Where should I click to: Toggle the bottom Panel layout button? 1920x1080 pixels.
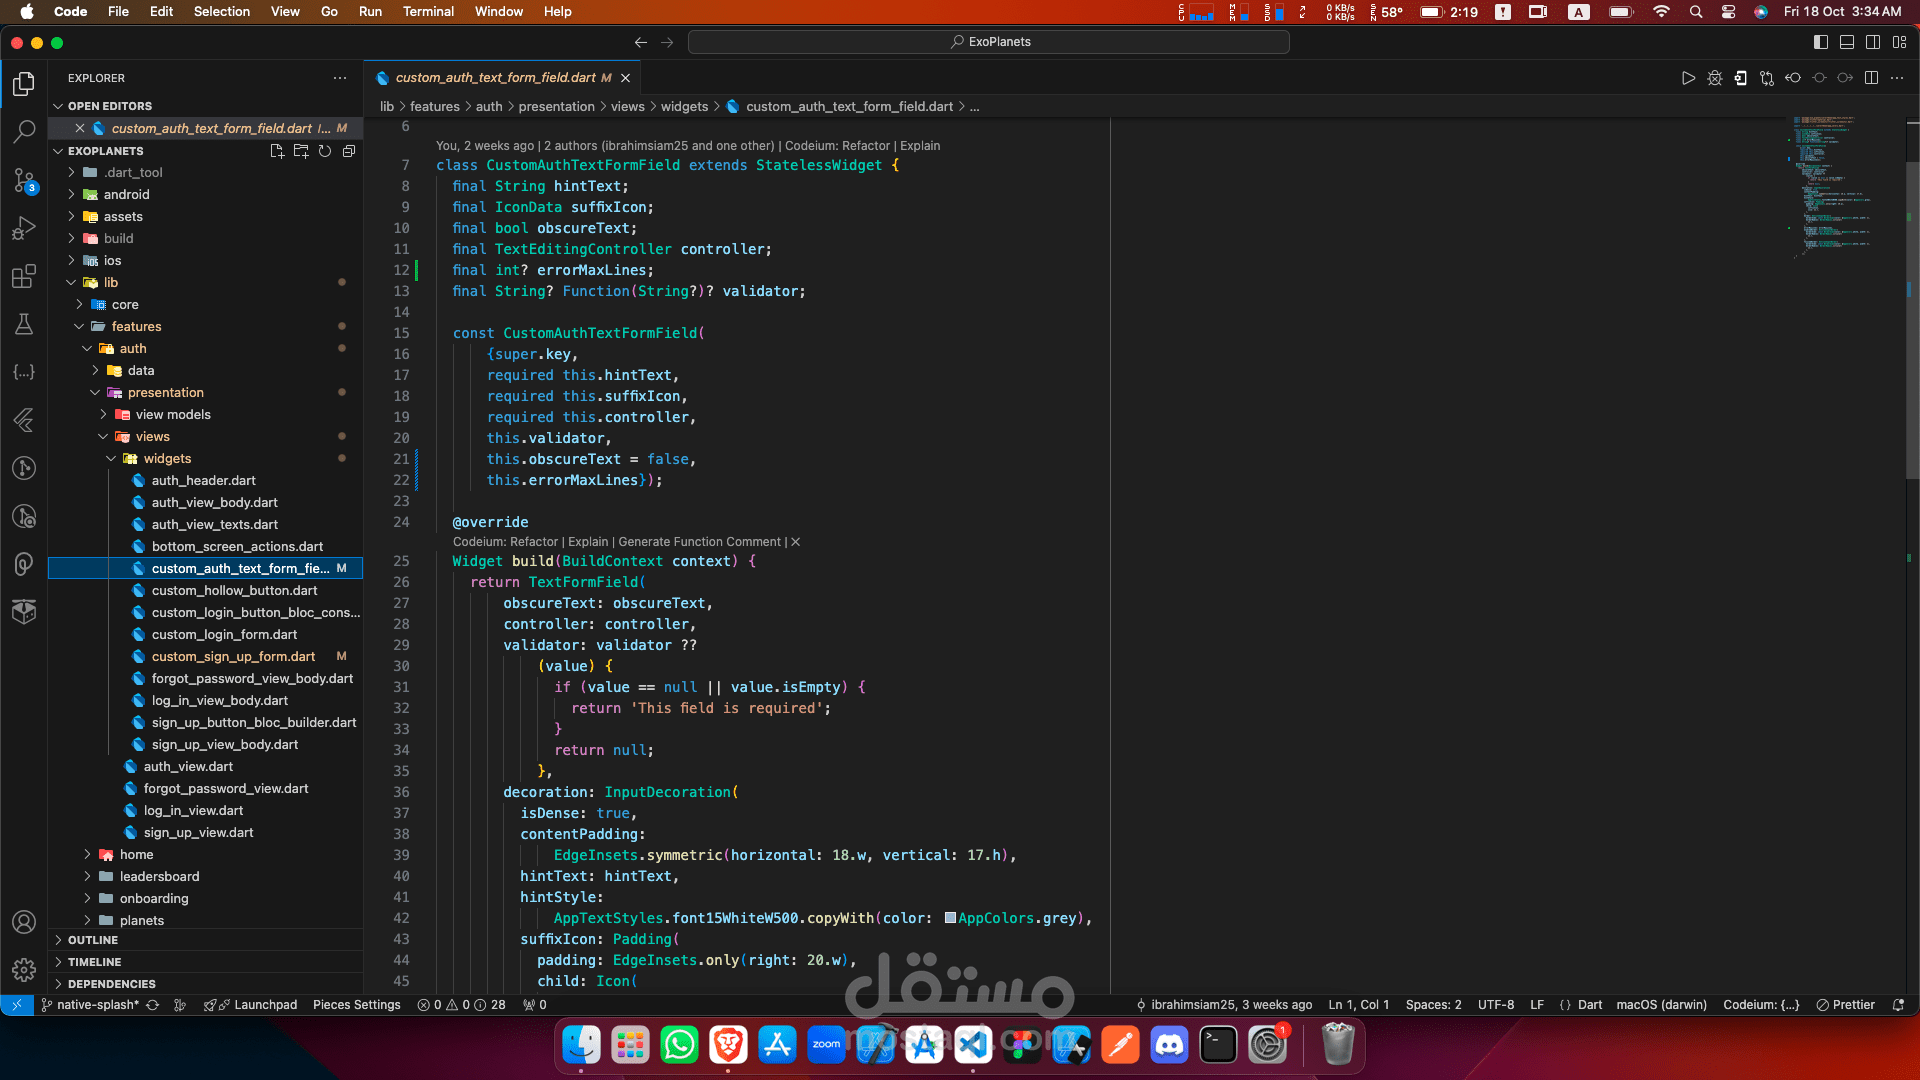click(1847, 42)
